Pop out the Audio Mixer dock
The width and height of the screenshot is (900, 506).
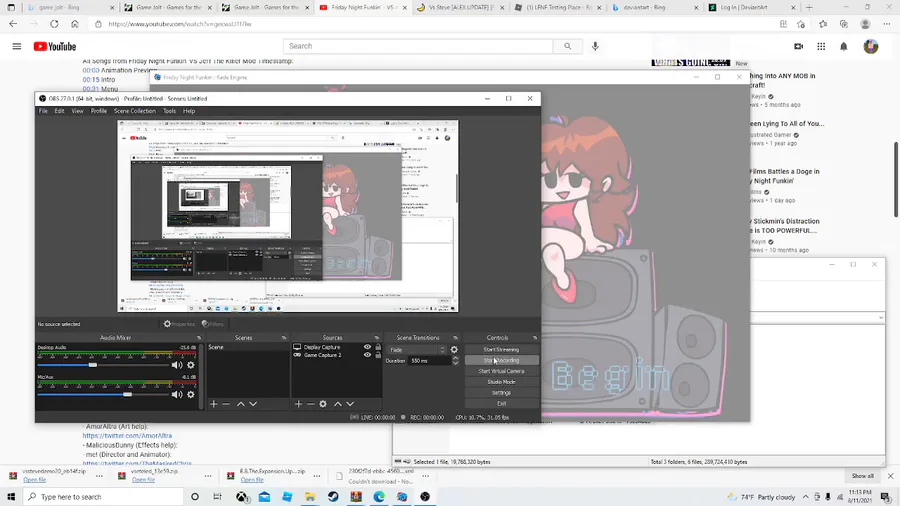(199, 338)
